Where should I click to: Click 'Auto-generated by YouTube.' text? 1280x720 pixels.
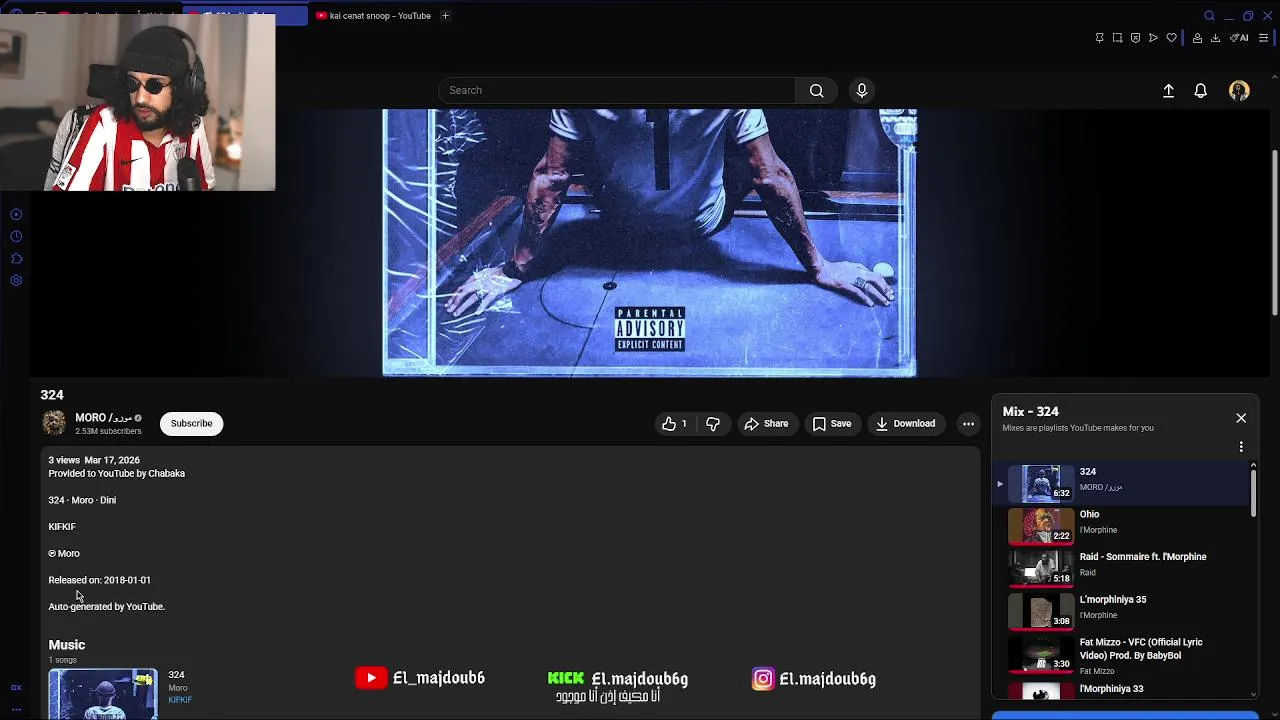click(x=106, y=606)
